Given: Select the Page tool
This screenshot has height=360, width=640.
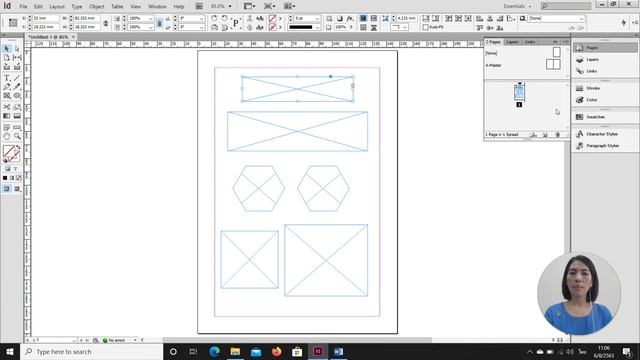Looking at the screenshot, I should click(7, 58).
